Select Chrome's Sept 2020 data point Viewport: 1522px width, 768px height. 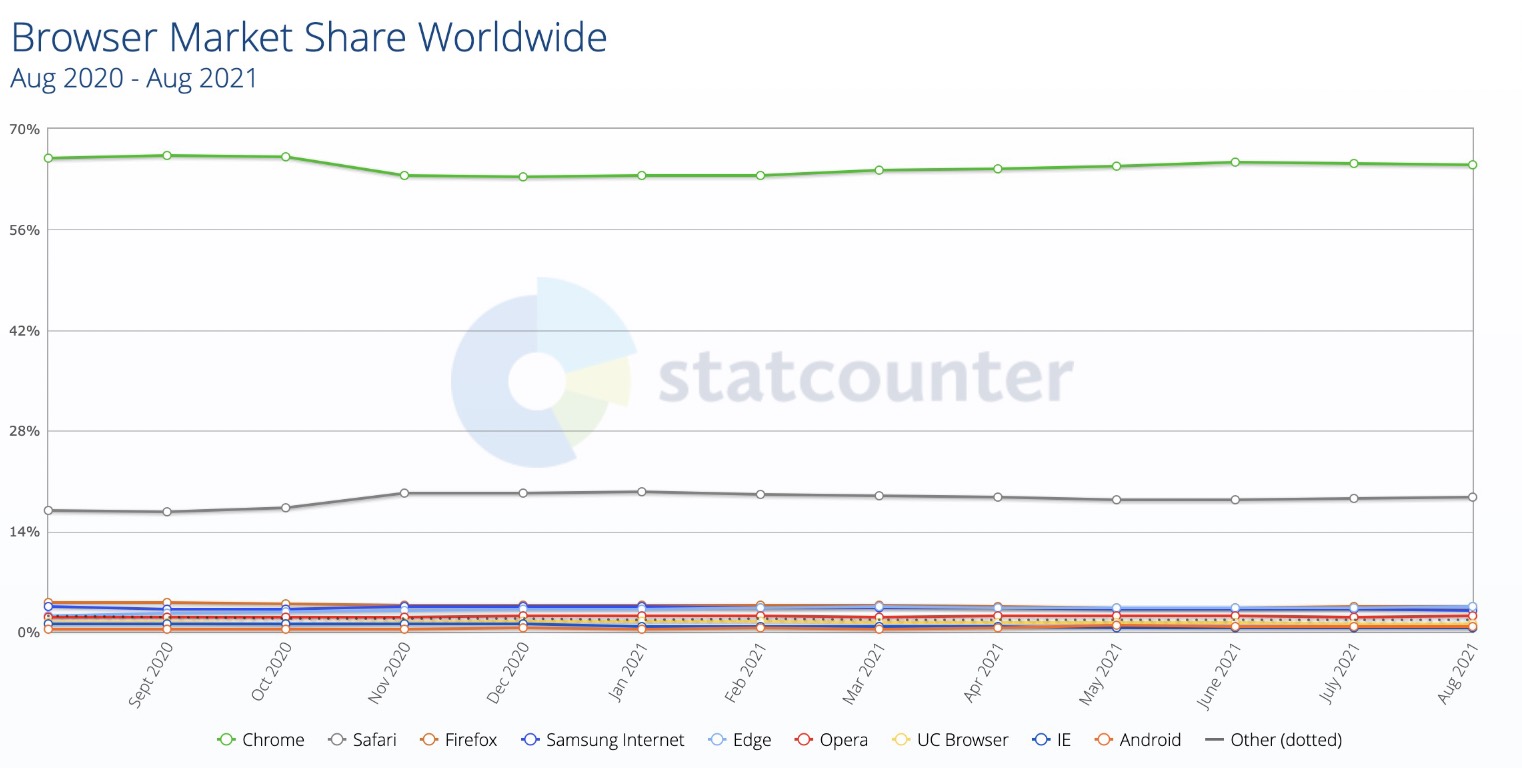pos(167,155)
